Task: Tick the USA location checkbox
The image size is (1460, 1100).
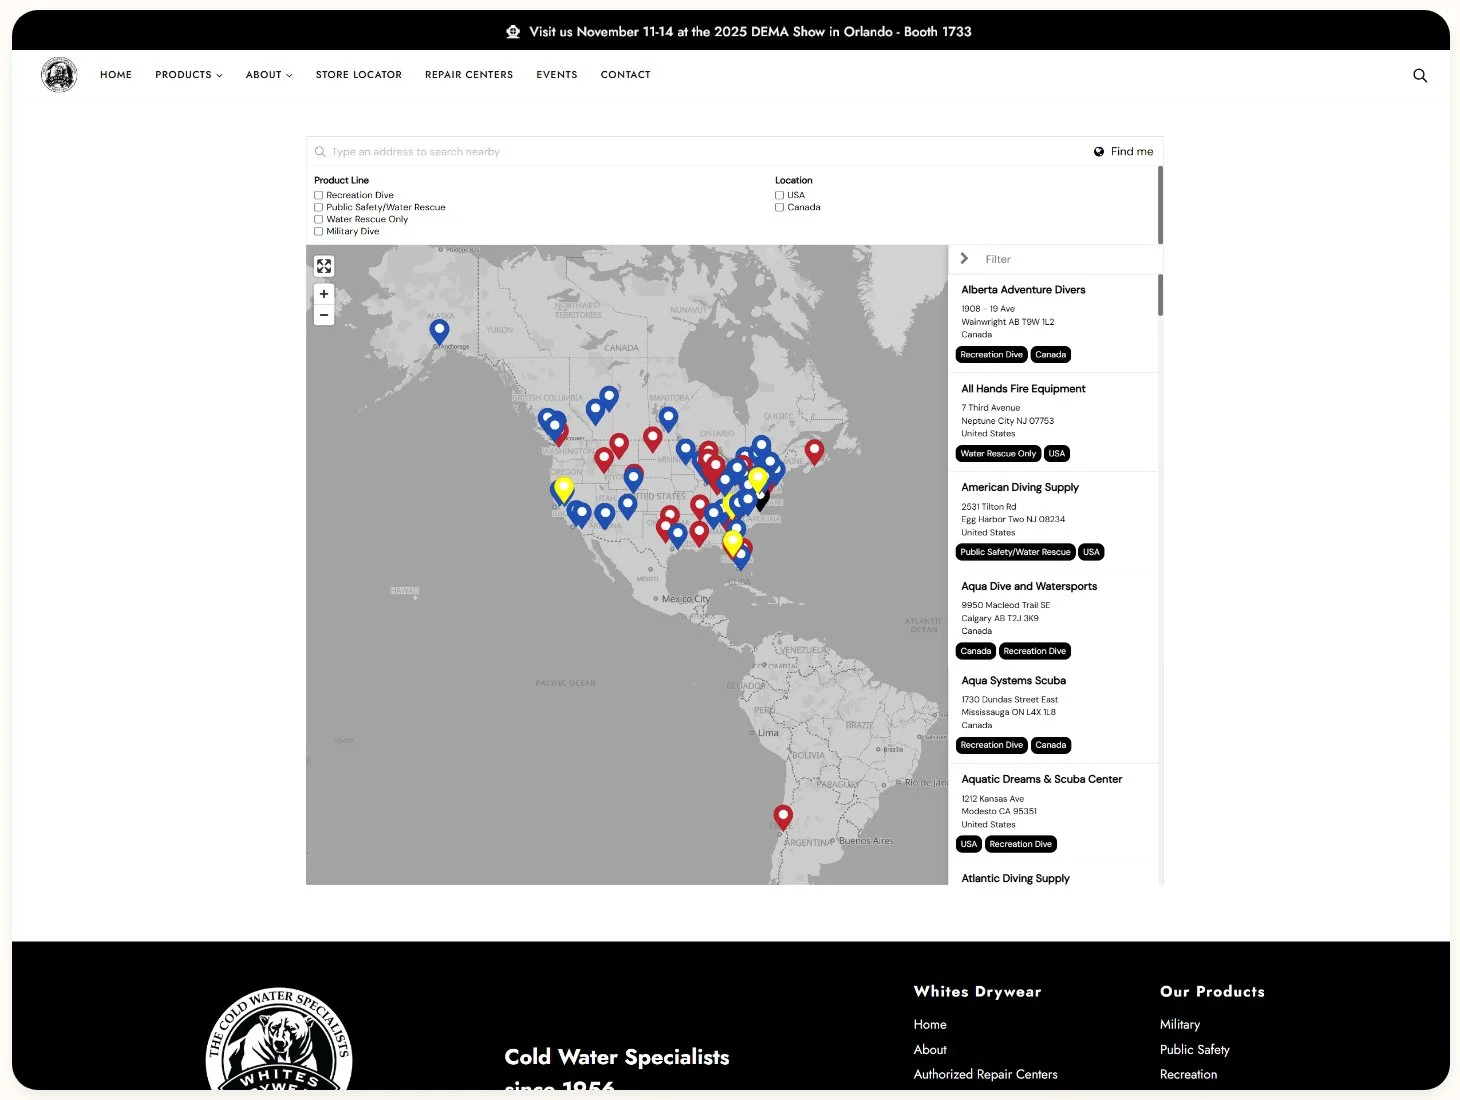Action: tap(779, 195)
